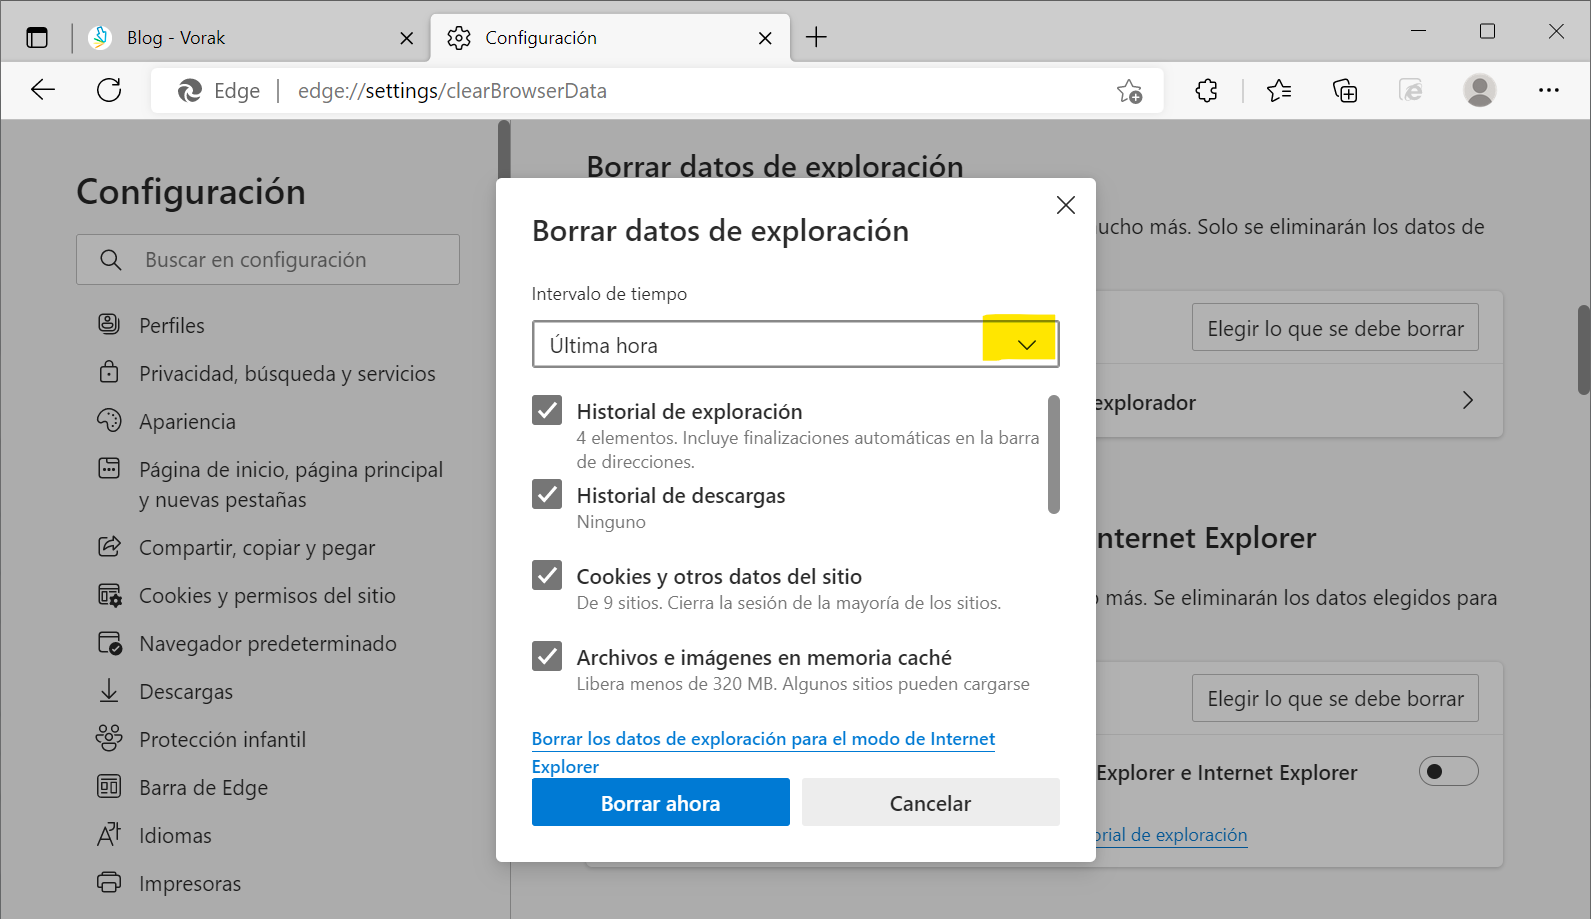This screenshot has width=1591, height=919.
Task: Uncheck Archivos e imágenes en memoria caché
Action: coord(547,656)
